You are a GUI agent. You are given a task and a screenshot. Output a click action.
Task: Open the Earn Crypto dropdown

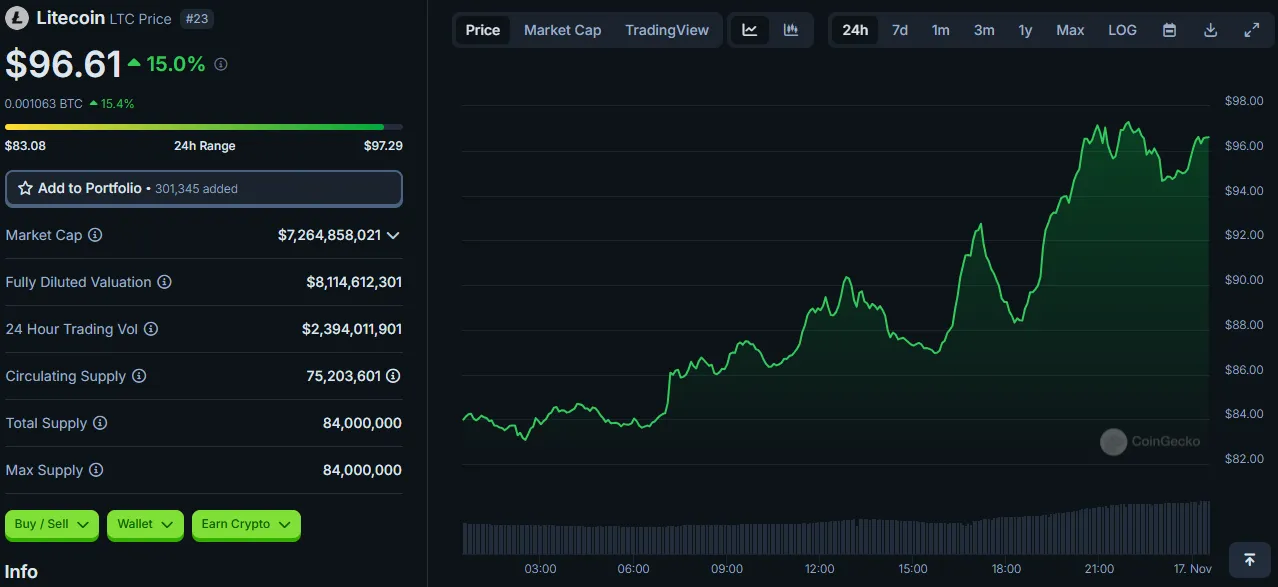(246, 524)
